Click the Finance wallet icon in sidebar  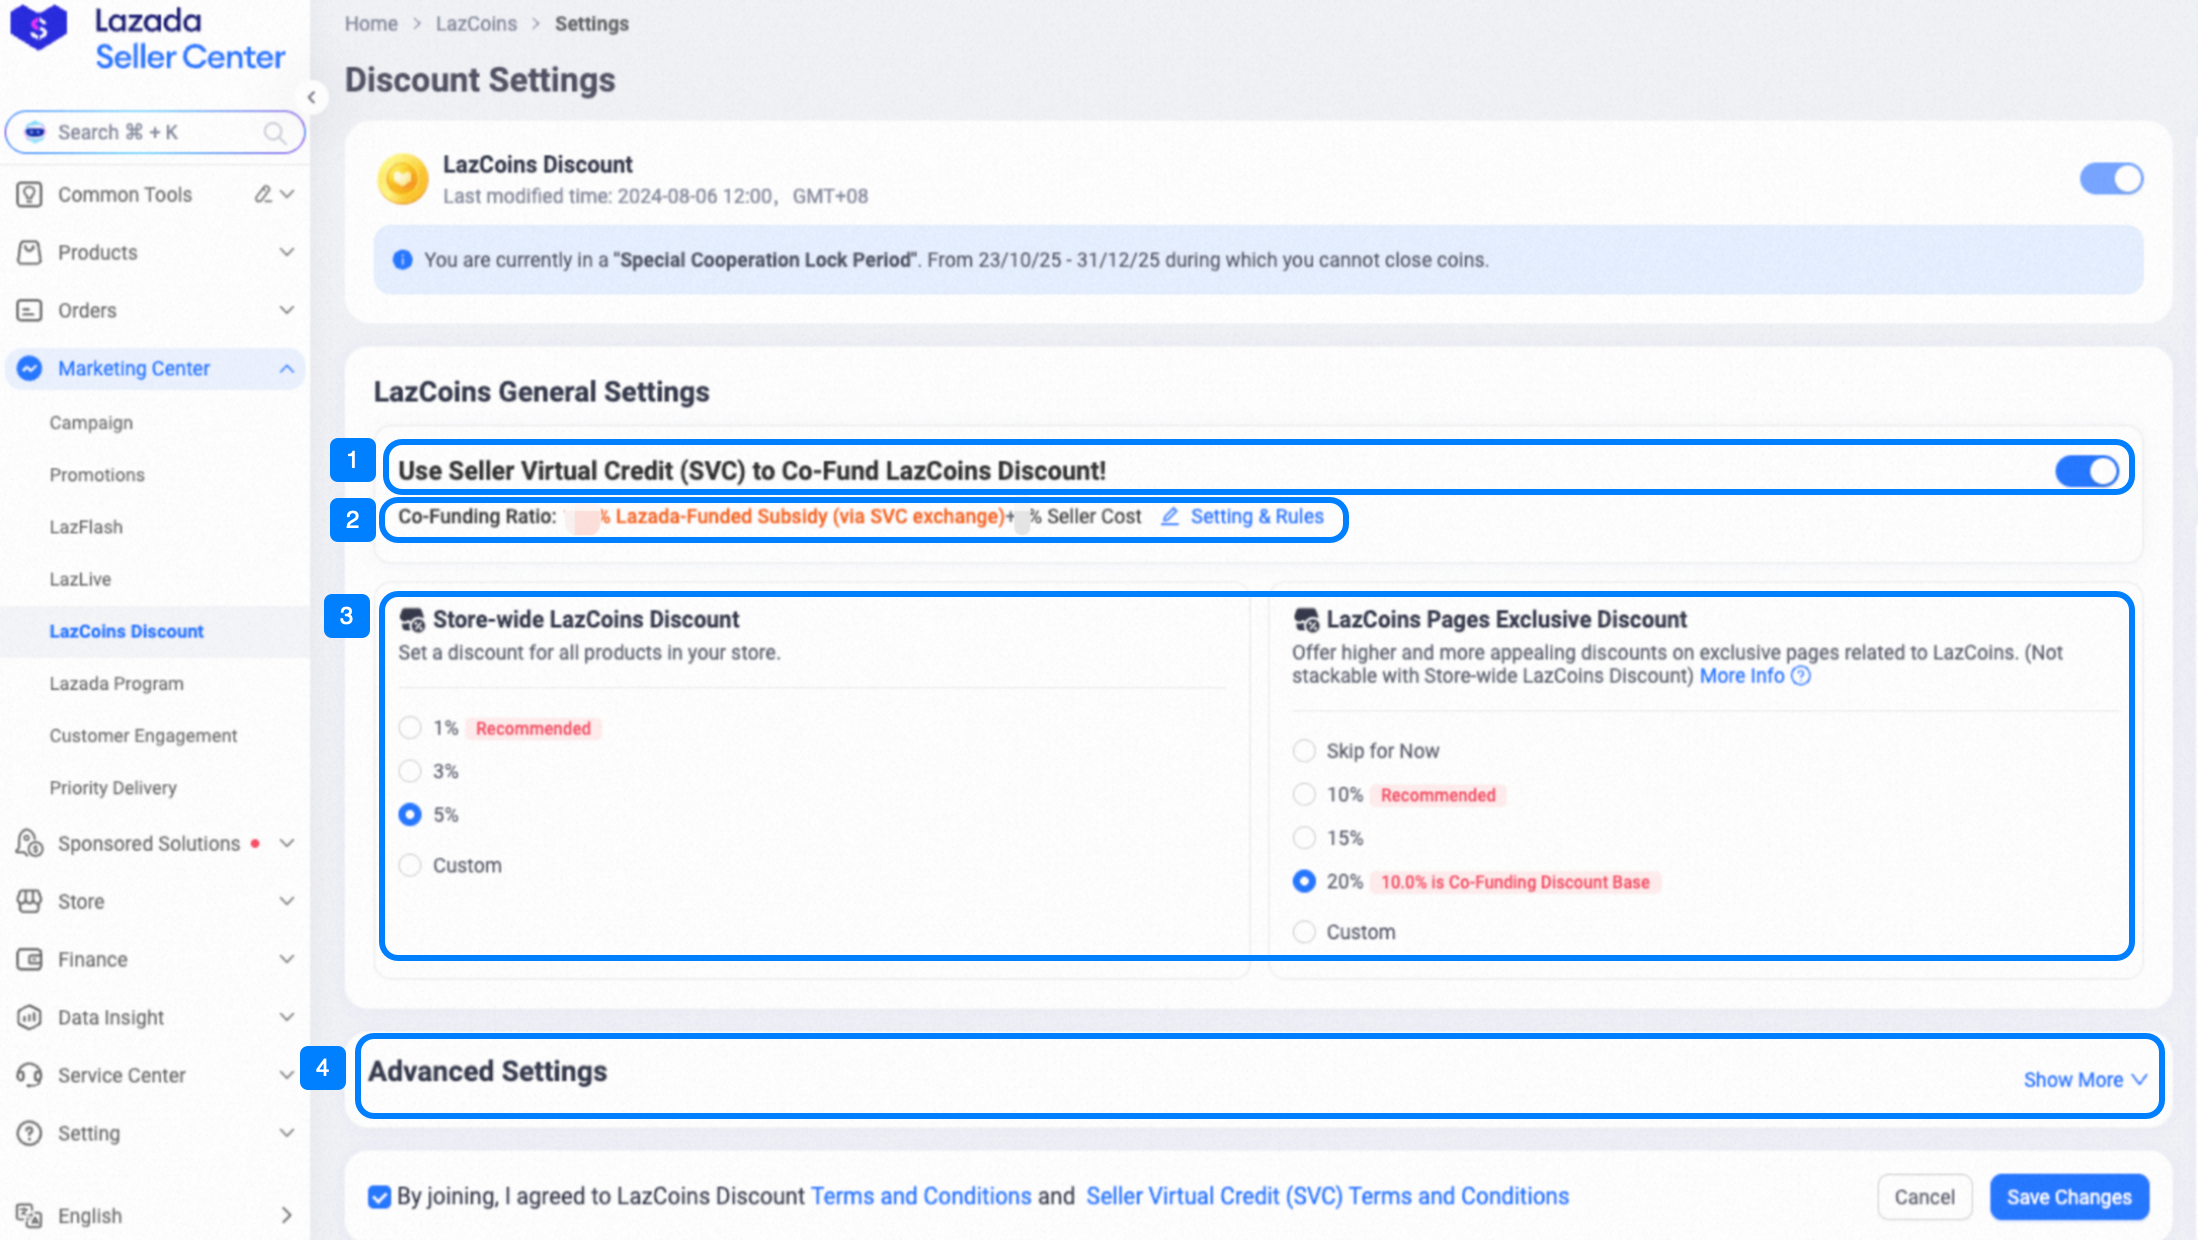tap(29, 959)
